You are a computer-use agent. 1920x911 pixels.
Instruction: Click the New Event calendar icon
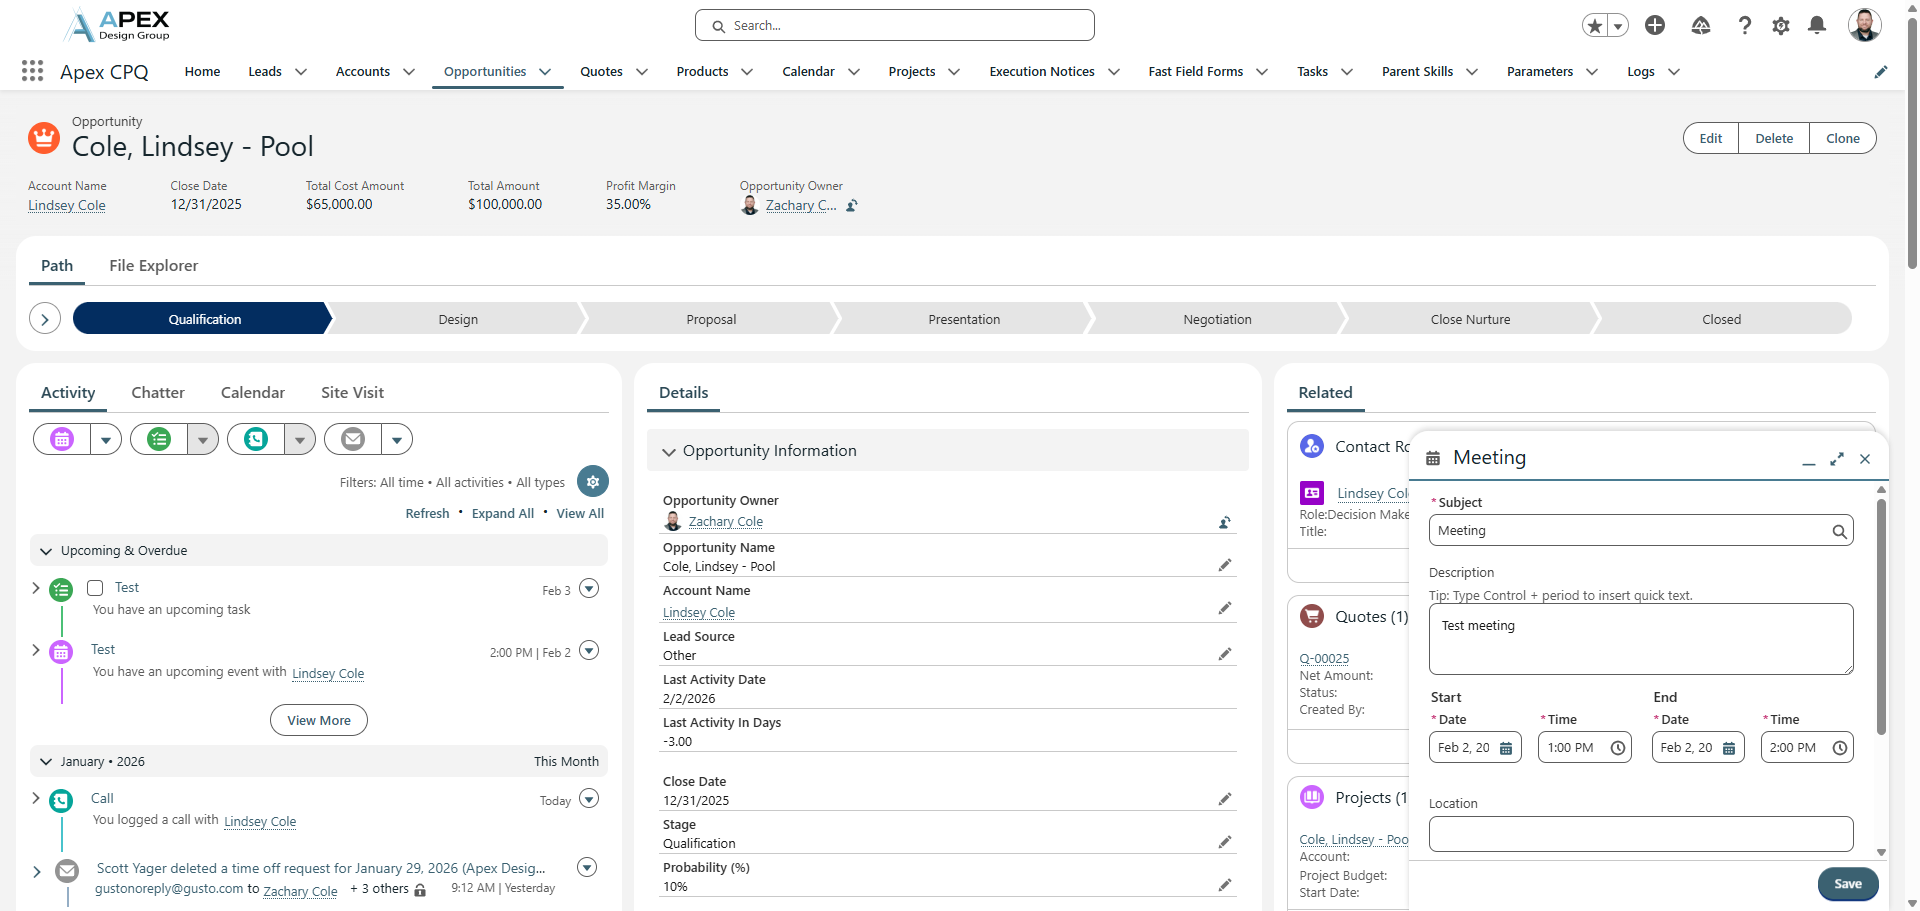tap(62, 439)
